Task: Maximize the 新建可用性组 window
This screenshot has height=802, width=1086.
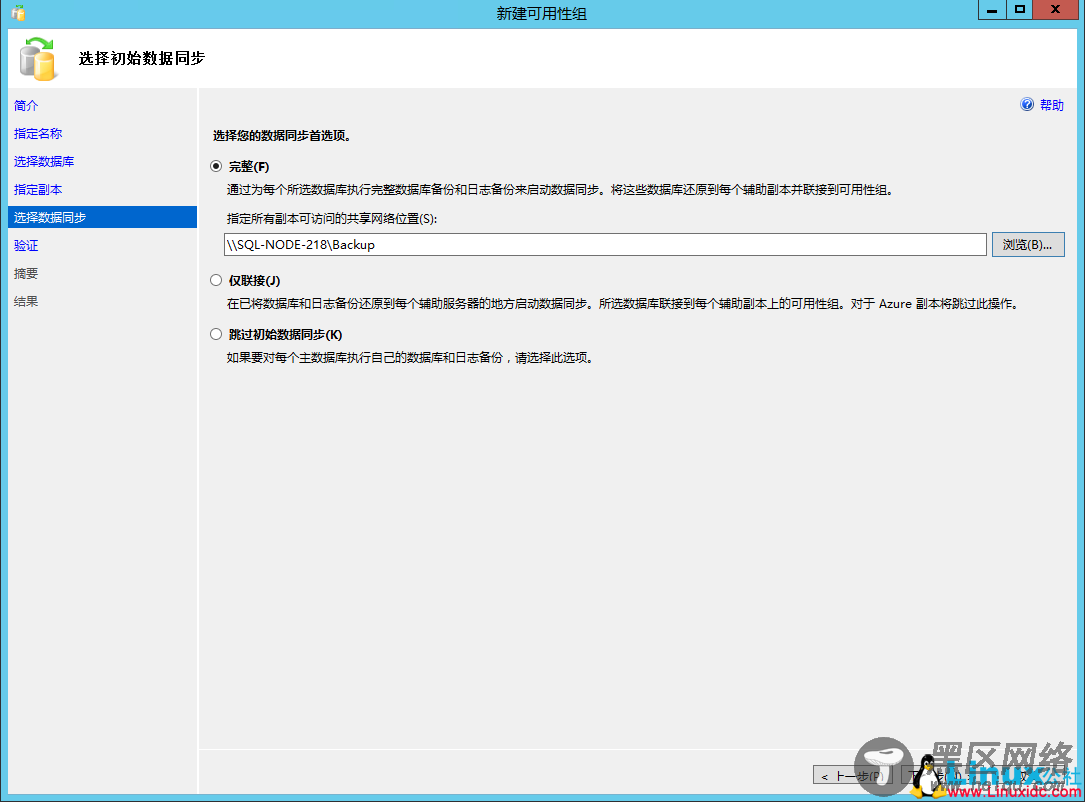Action: click(1020, 10)
